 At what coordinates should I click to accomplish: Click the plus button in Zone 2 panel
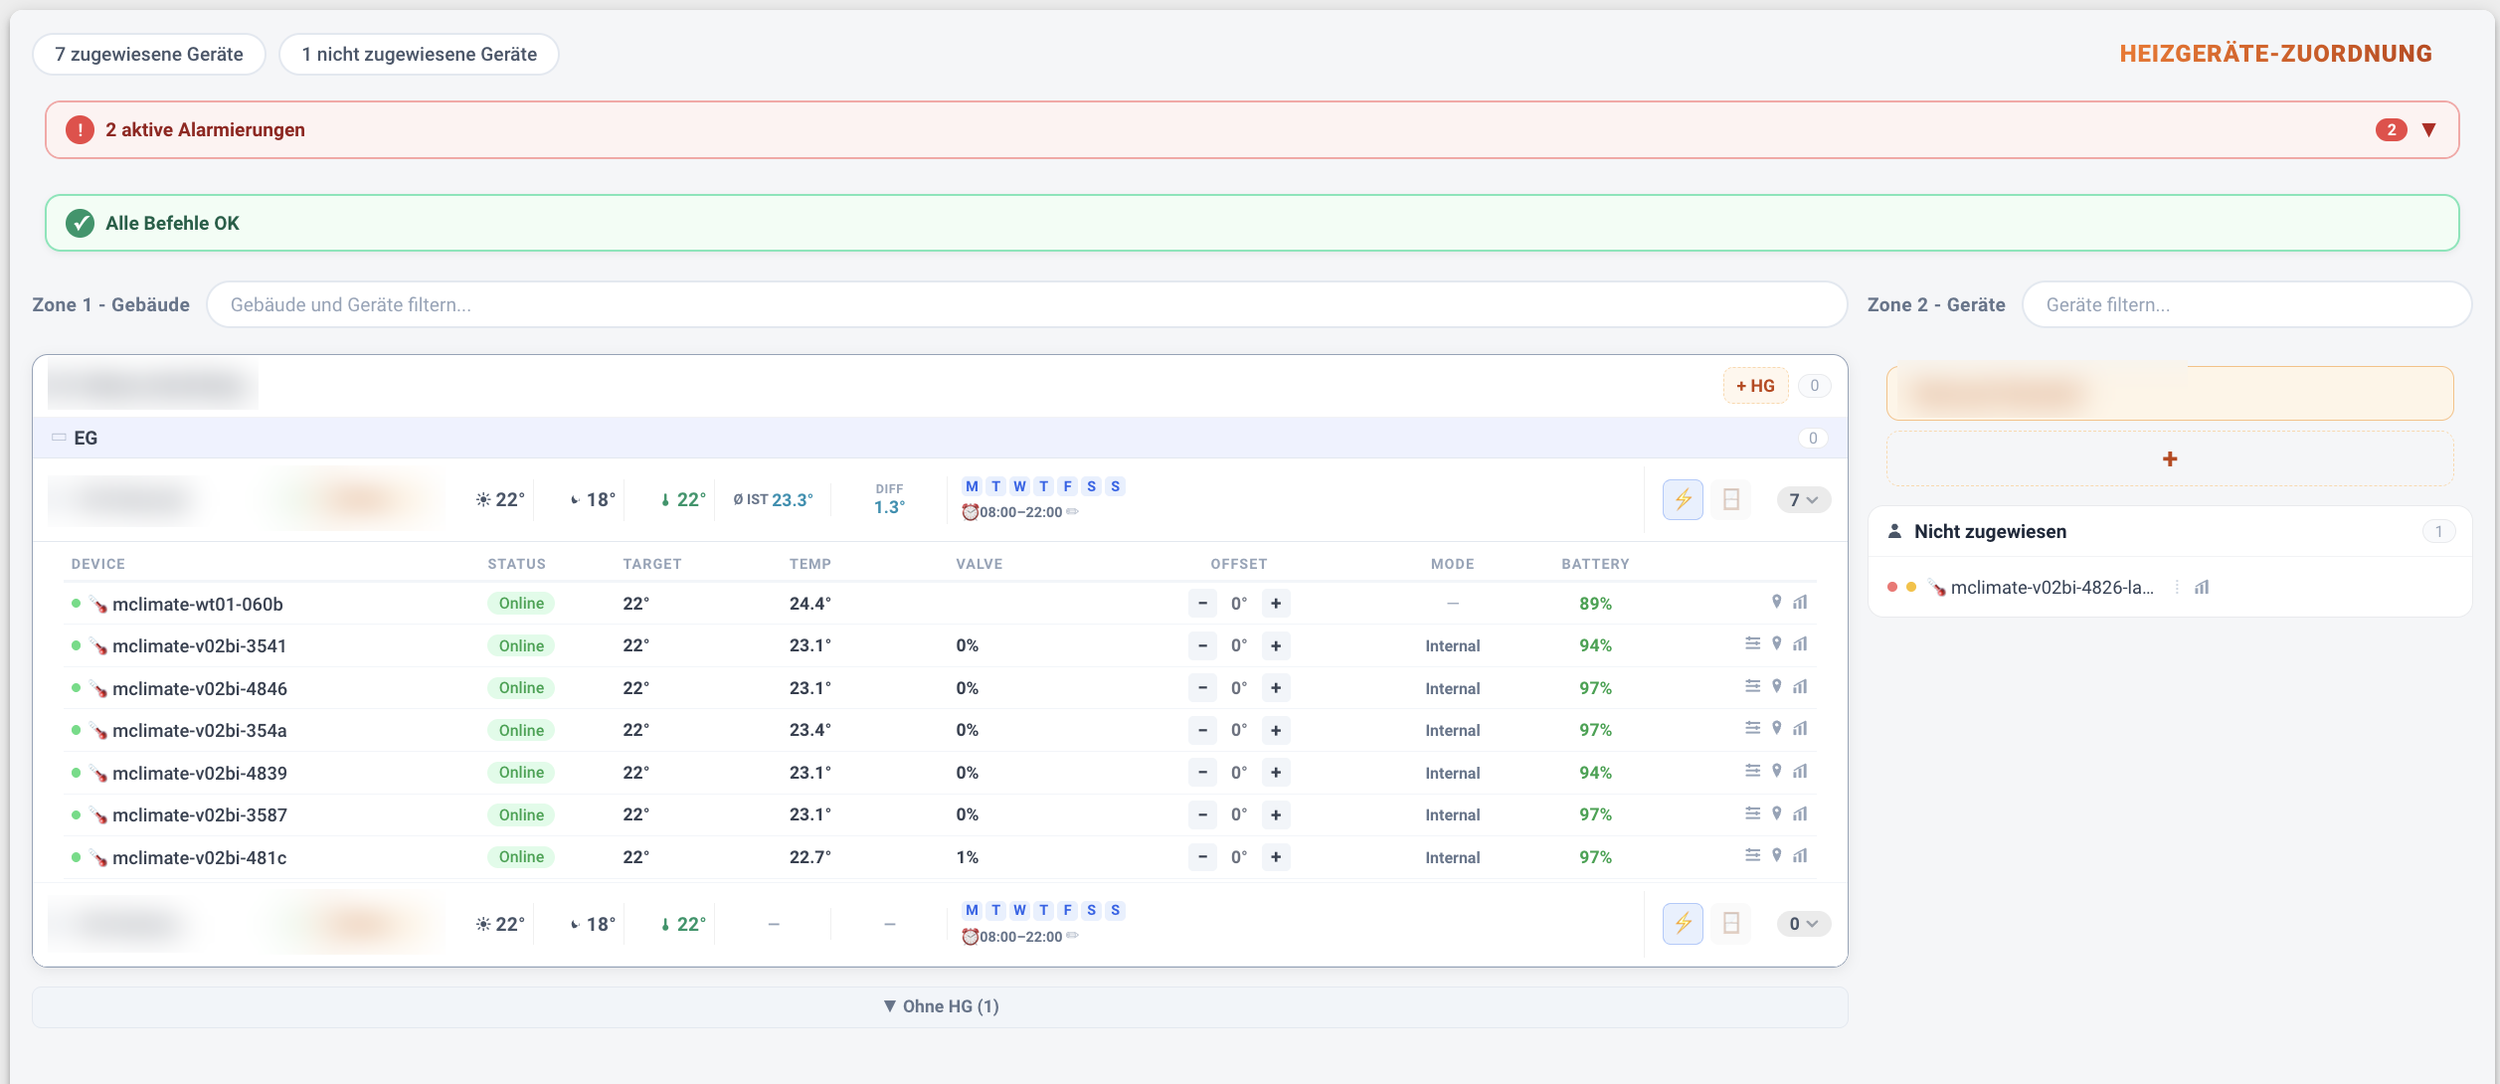(2169, 459)
